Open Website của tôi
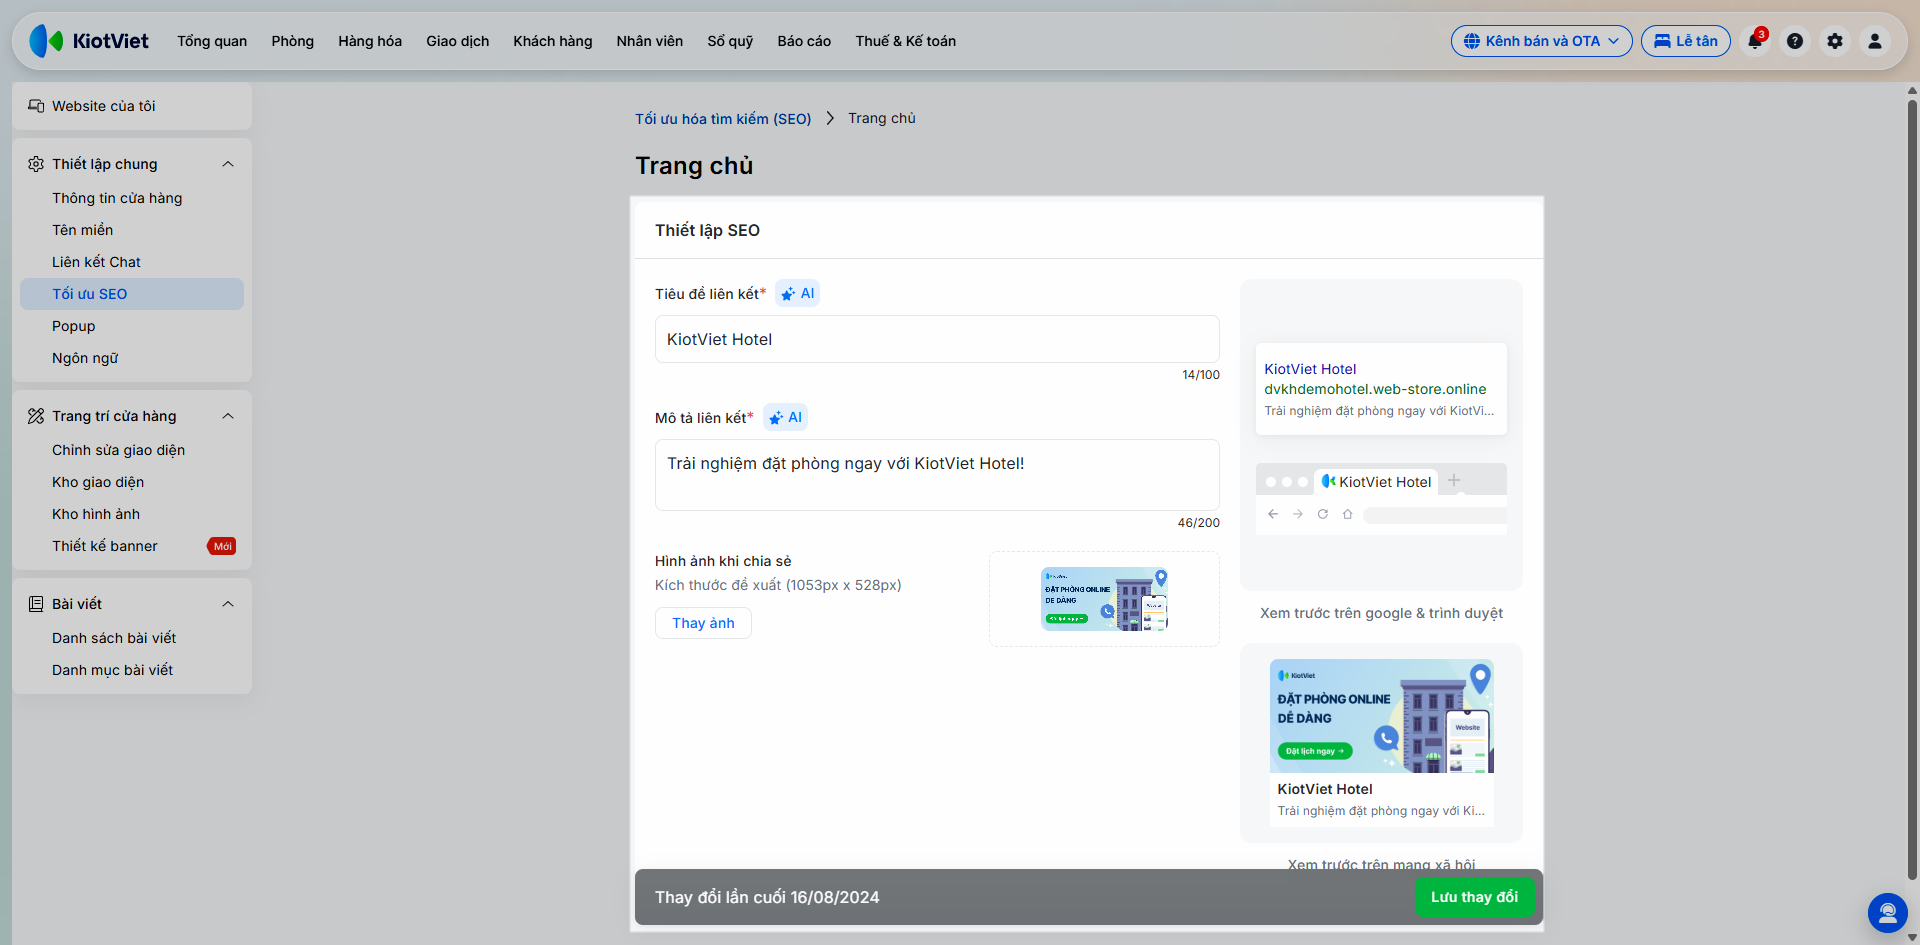Screen dimensions: 1920x945 (132, 106)
